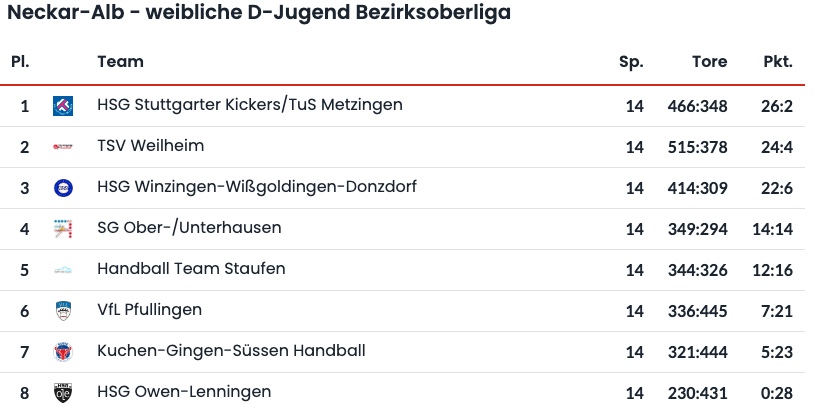Click the Handball Team Staufen club logo
This screenshot has width=814, height=413.
63,269
